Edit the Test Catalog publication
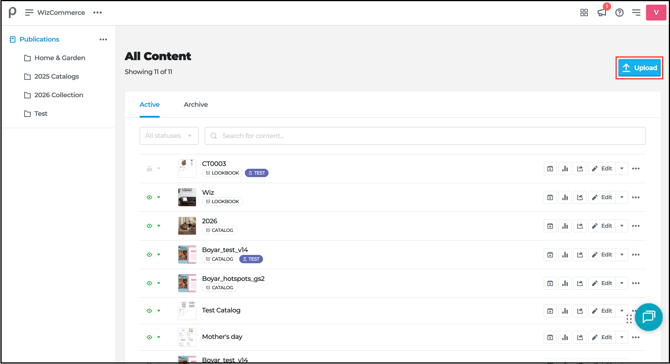670x364 pixels. (x=602, y=311)
